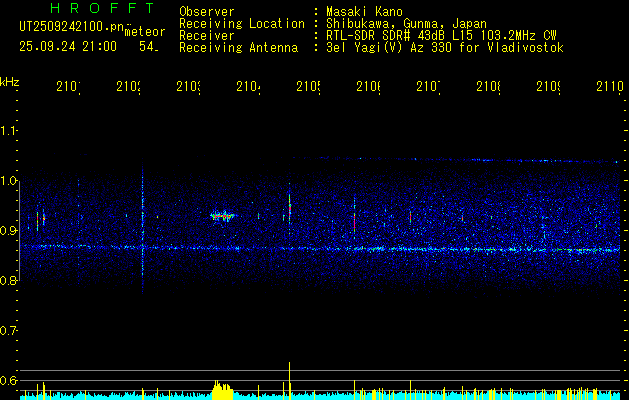Click the 0.8 frequency axis label
The image size is (629, 400).
[x=9, y=281]
